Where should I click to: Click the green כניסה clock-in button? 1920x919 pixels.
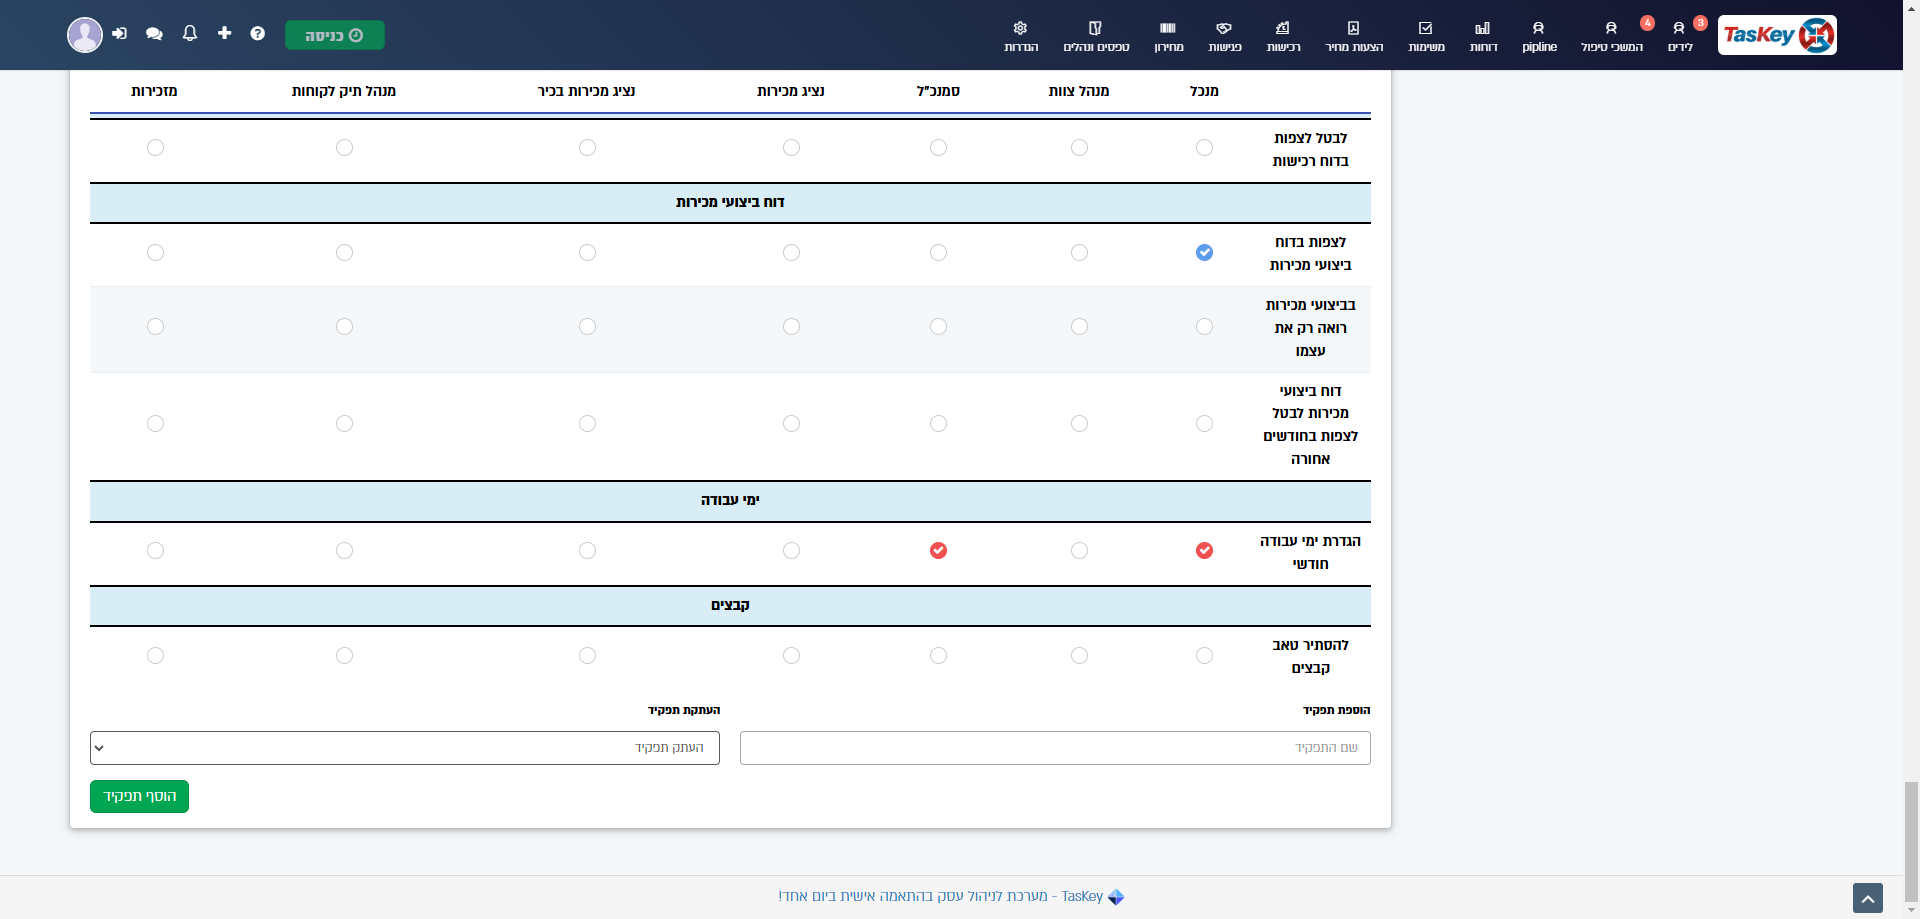pos(335,35)
